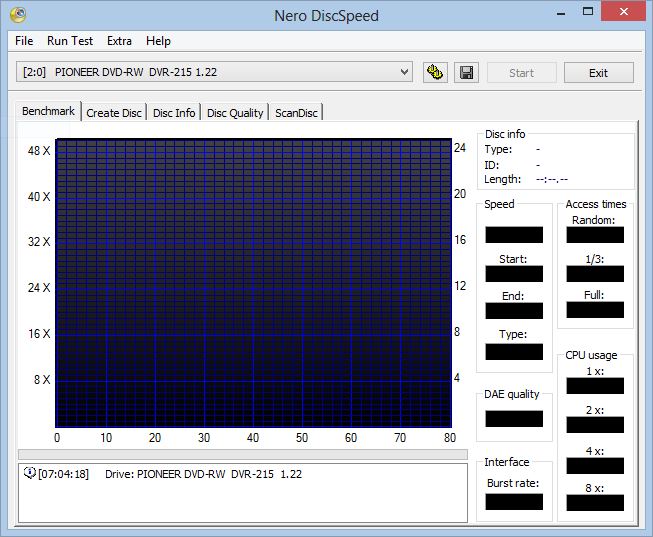Expand the PIONEER DVD-RW drive dropdown

404,72
